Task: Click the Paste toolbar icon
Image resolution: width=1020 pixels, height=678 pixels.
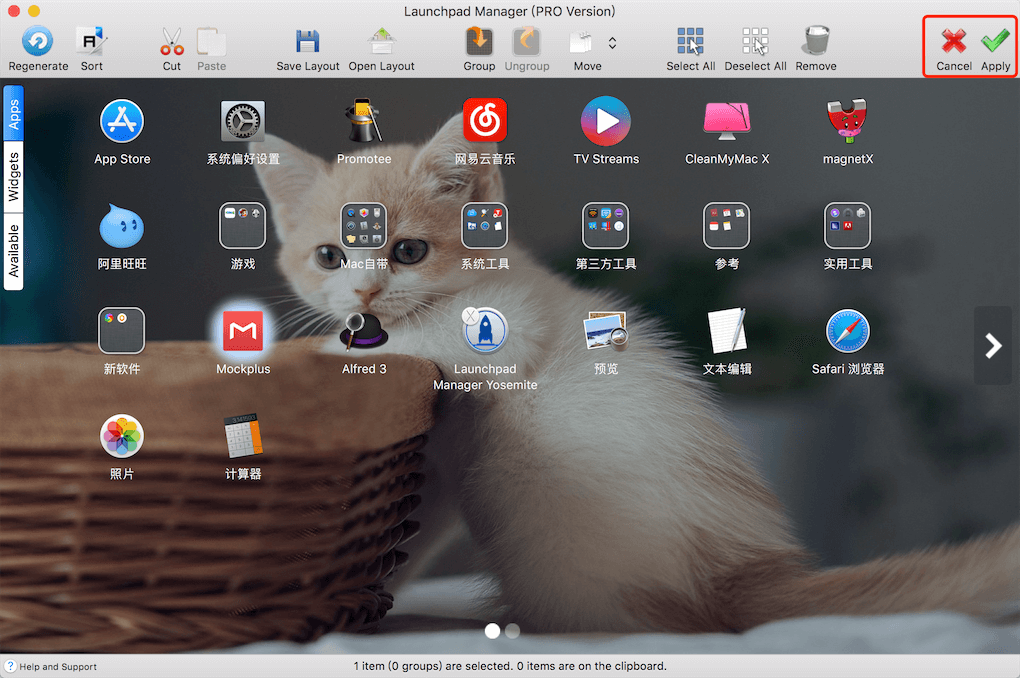Action: pyautogui.click(x=211, y=42)
